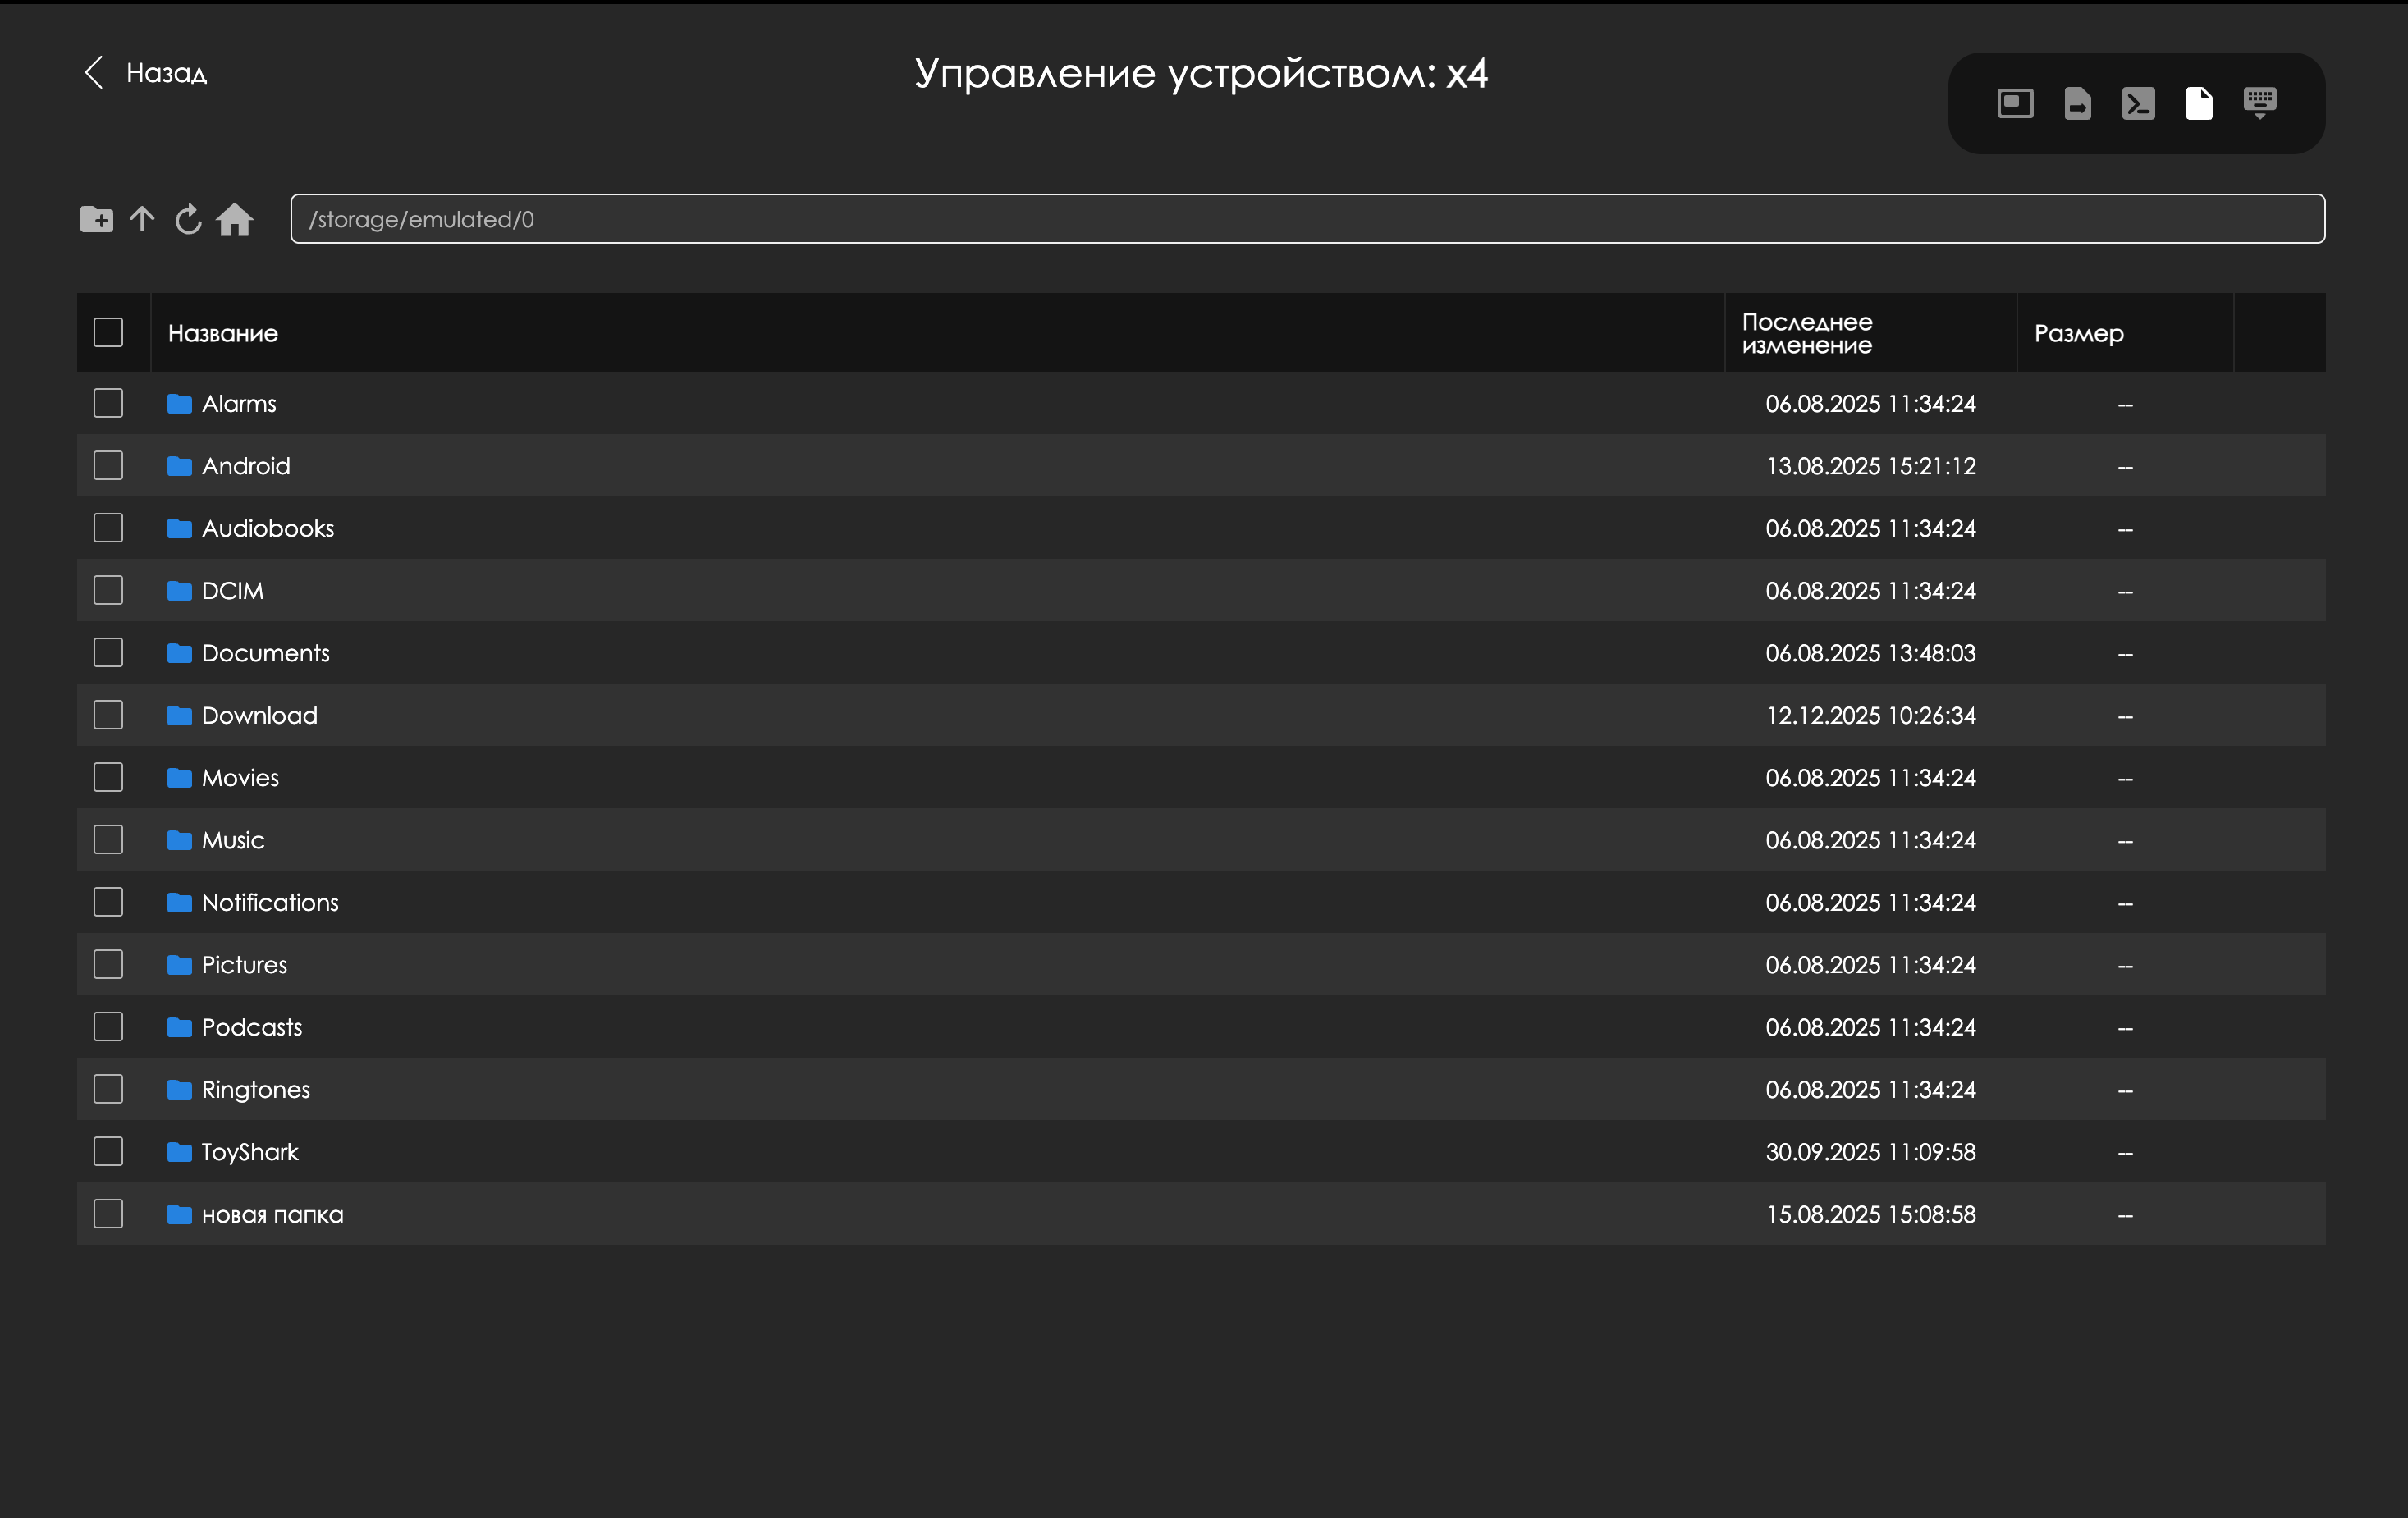This screenshot has width=2408, height=1518.
Task: Open the новая папка folder
Action: coord(272,1214)
